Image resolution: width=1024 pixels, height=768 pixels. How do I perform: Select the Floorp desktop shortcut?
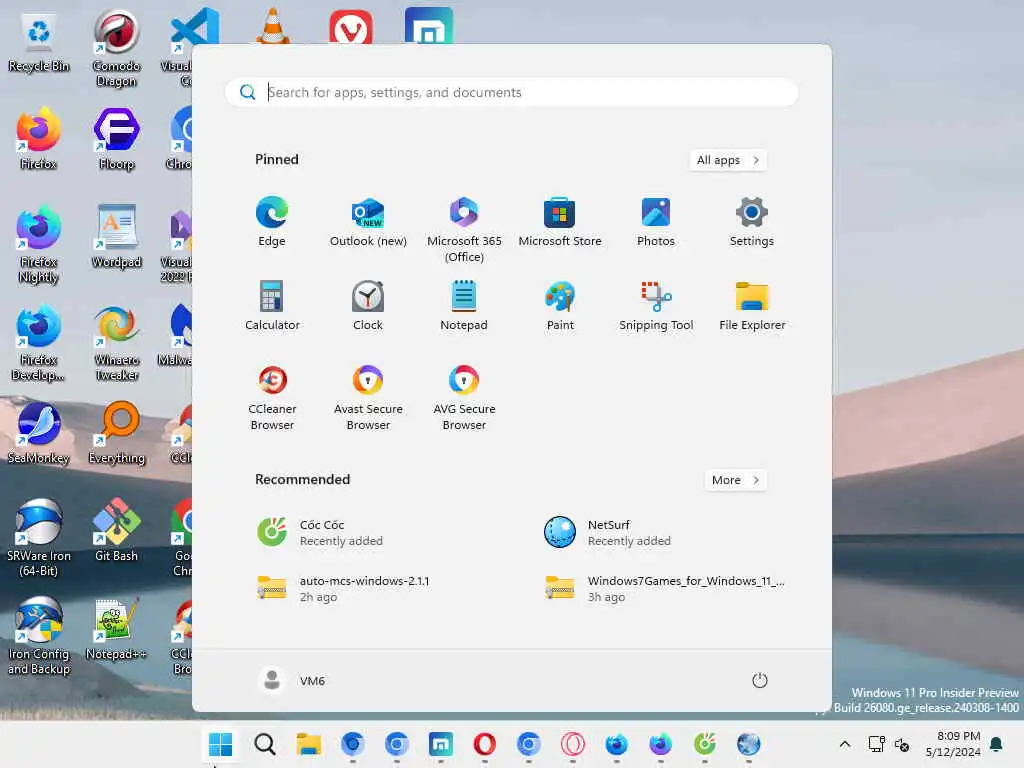116,140
